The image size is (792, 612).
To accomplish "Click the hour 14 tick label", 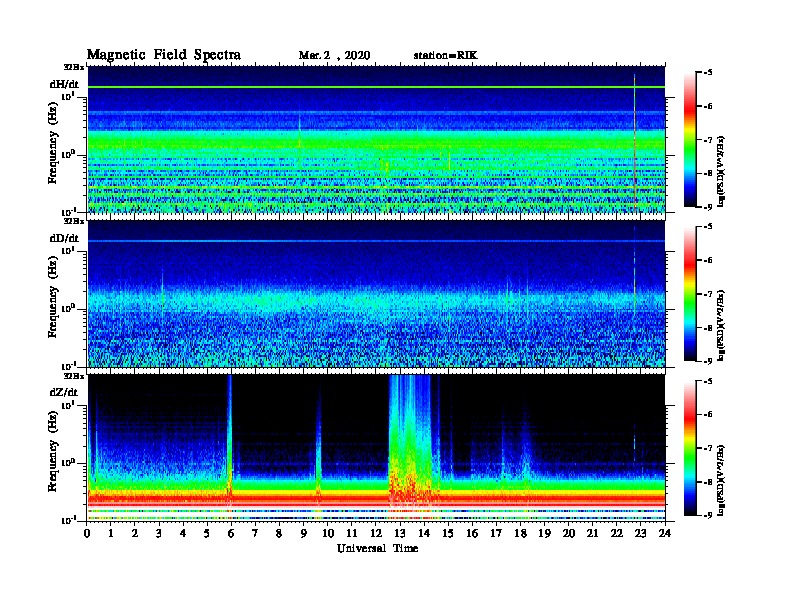I will point(424,534).
